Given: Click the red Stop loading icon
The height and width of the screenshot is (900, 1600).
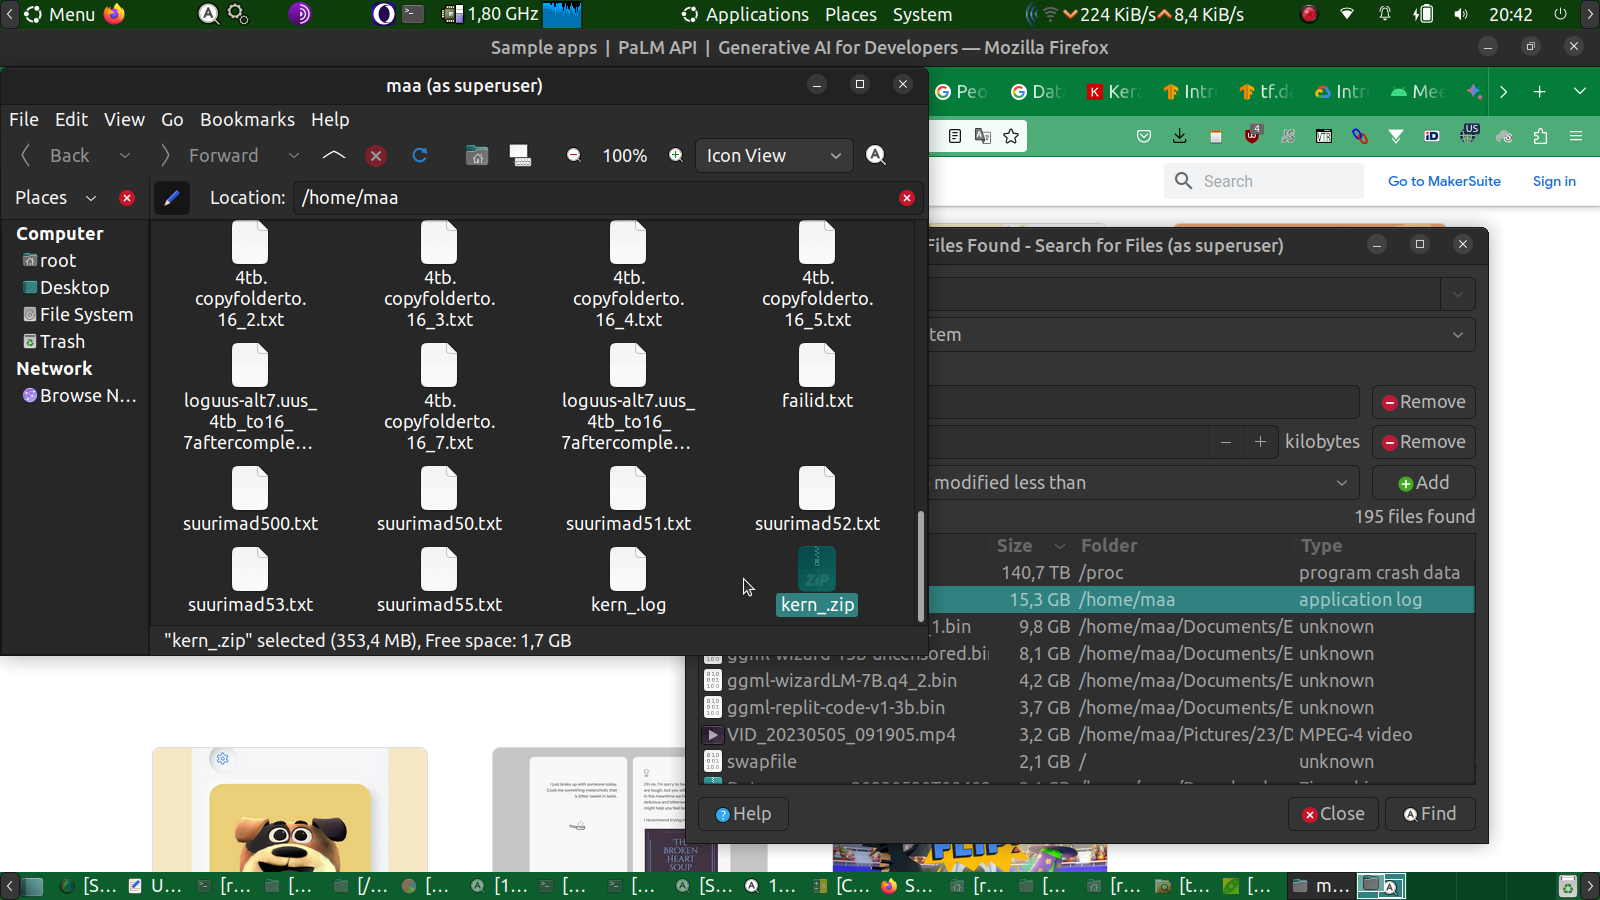Looking at the screenshot, I should point(376,155).
